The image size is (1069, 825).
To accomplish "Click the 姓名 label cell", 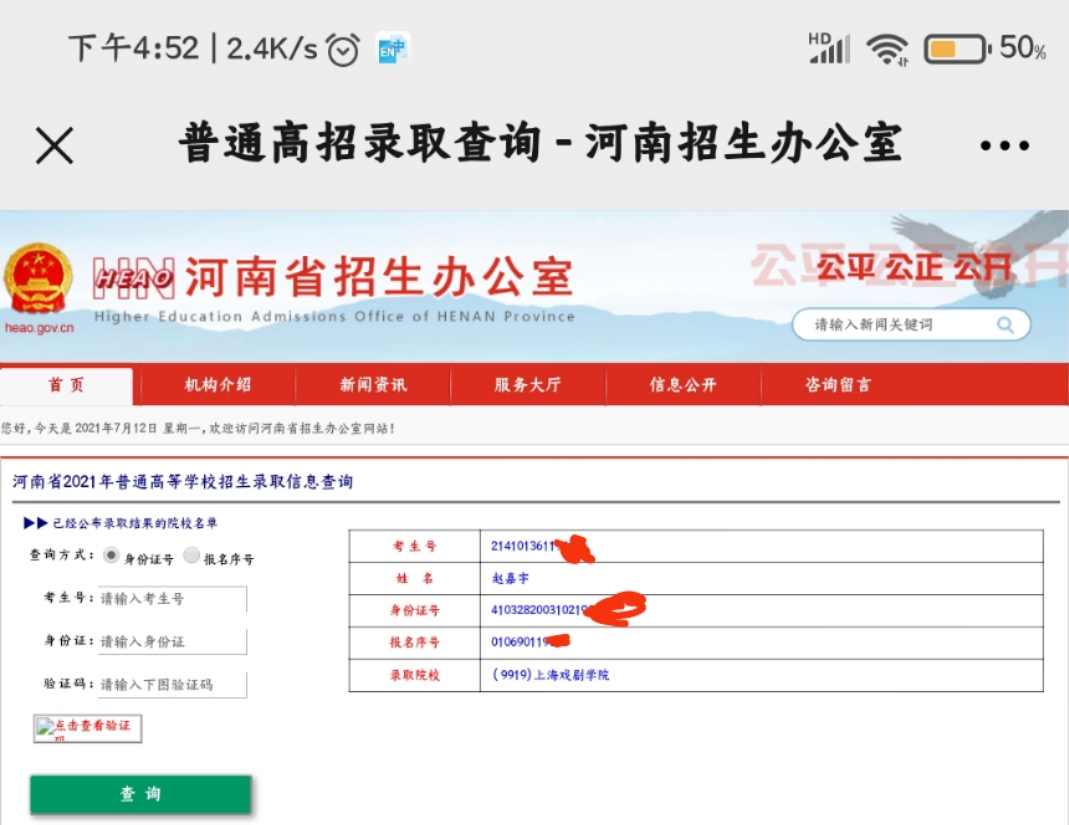I will 415,578.
